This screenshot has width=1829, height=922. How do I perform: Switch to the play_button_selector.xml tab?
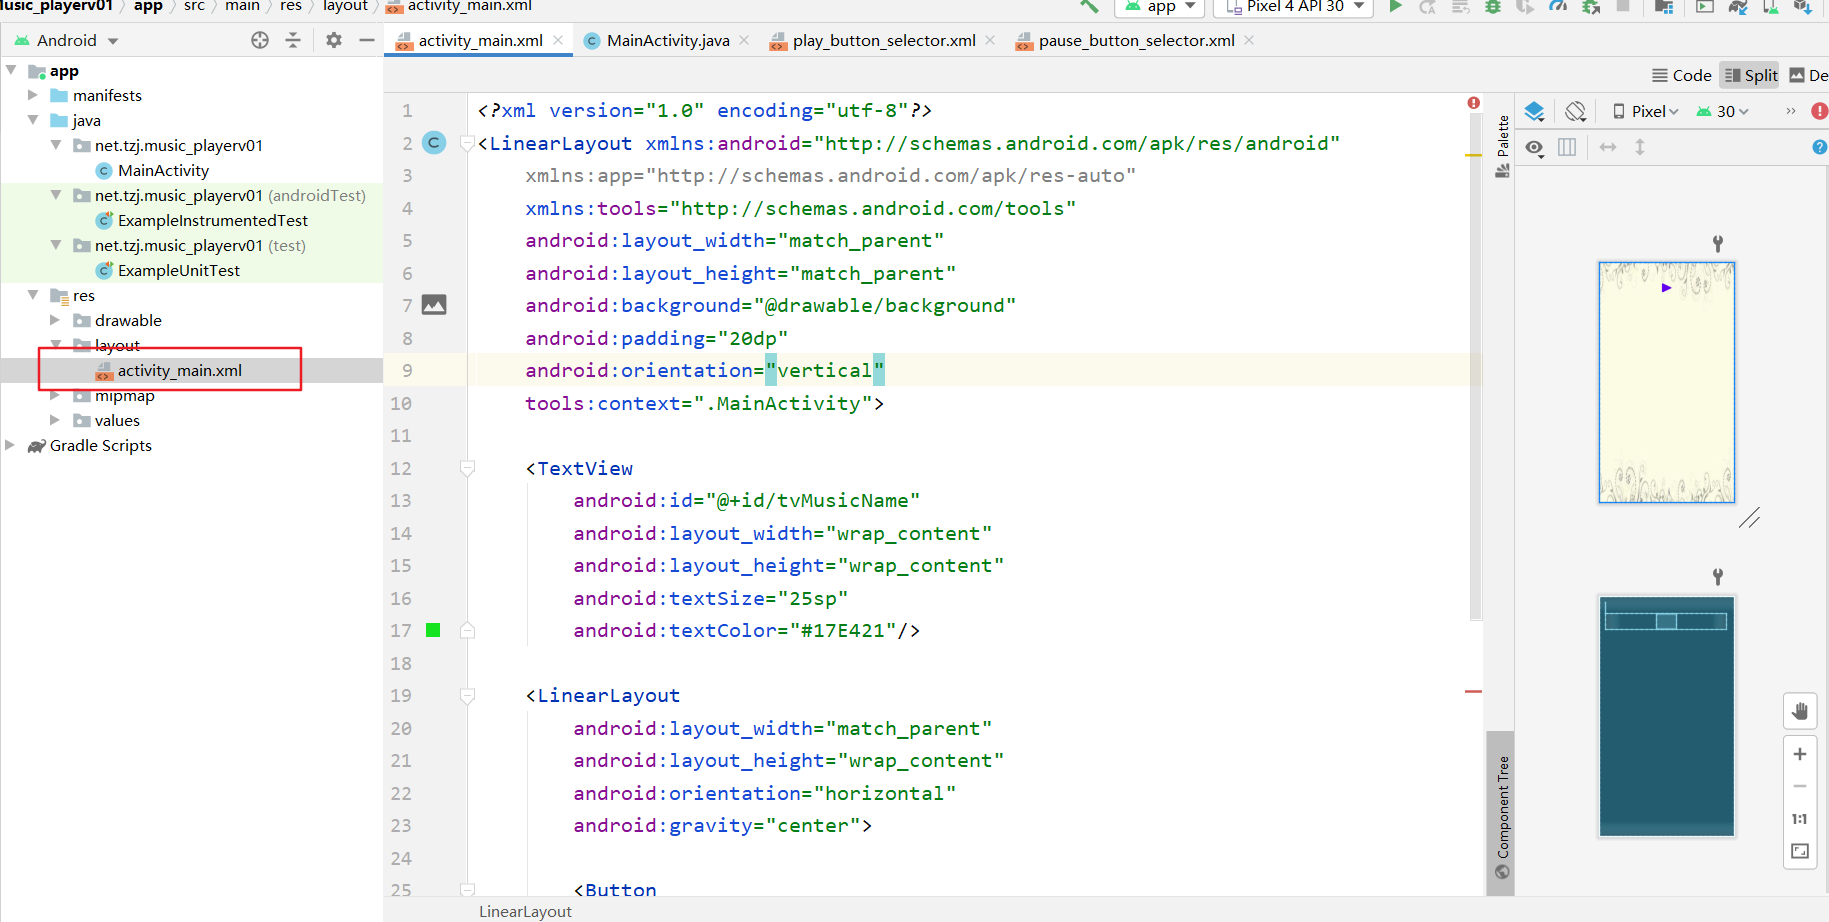coord(884,40)
